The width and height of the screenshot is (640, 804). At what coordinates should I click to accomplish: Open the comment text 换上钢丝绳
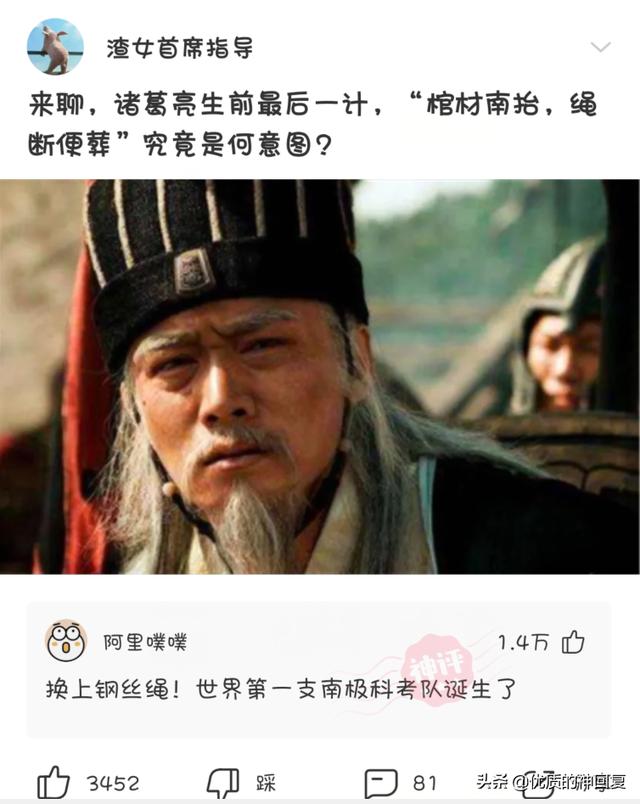(x=281, y=689)
